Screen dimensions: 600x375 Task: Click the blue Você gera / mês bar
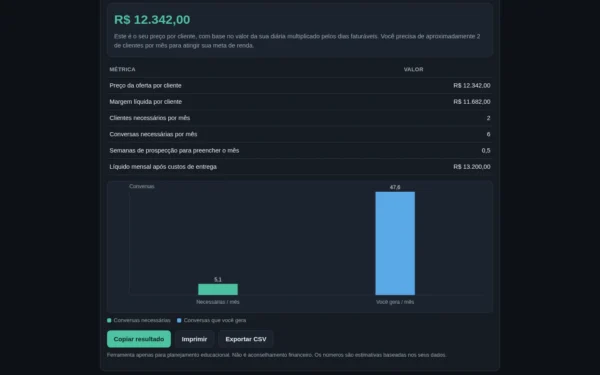tap(395, 243)
